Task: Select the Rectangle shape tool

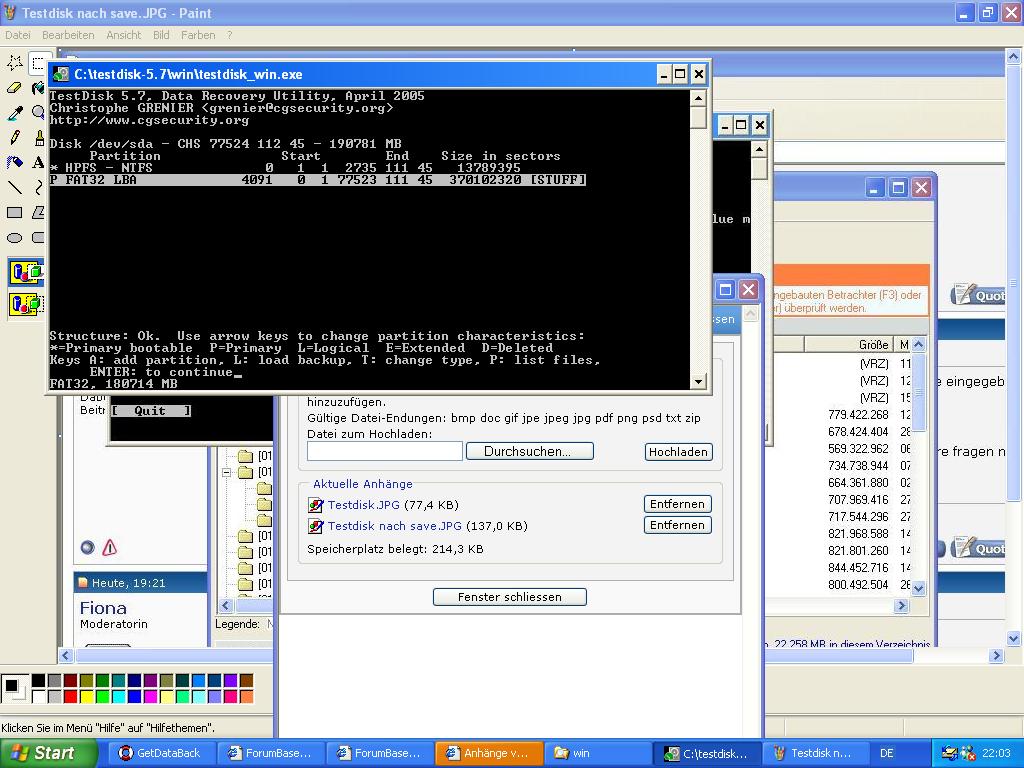Action: (14, 212)
